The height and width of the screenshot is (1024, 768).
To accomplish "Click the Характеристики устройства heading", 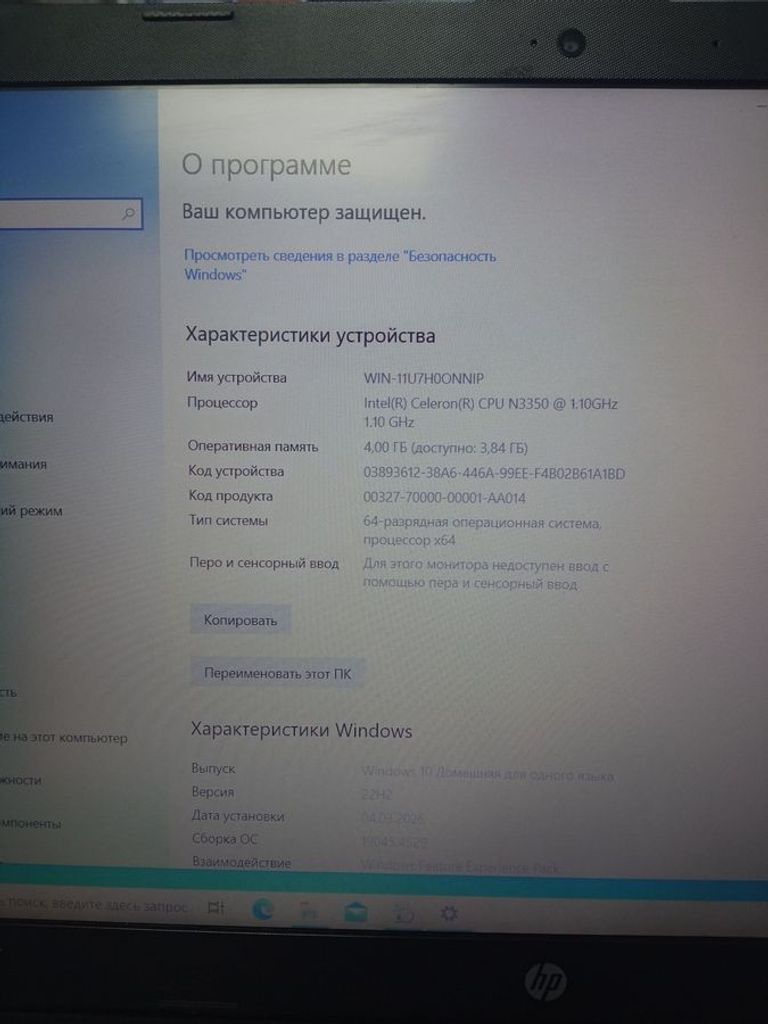I will pyautogui.click(x=310, y=335).
